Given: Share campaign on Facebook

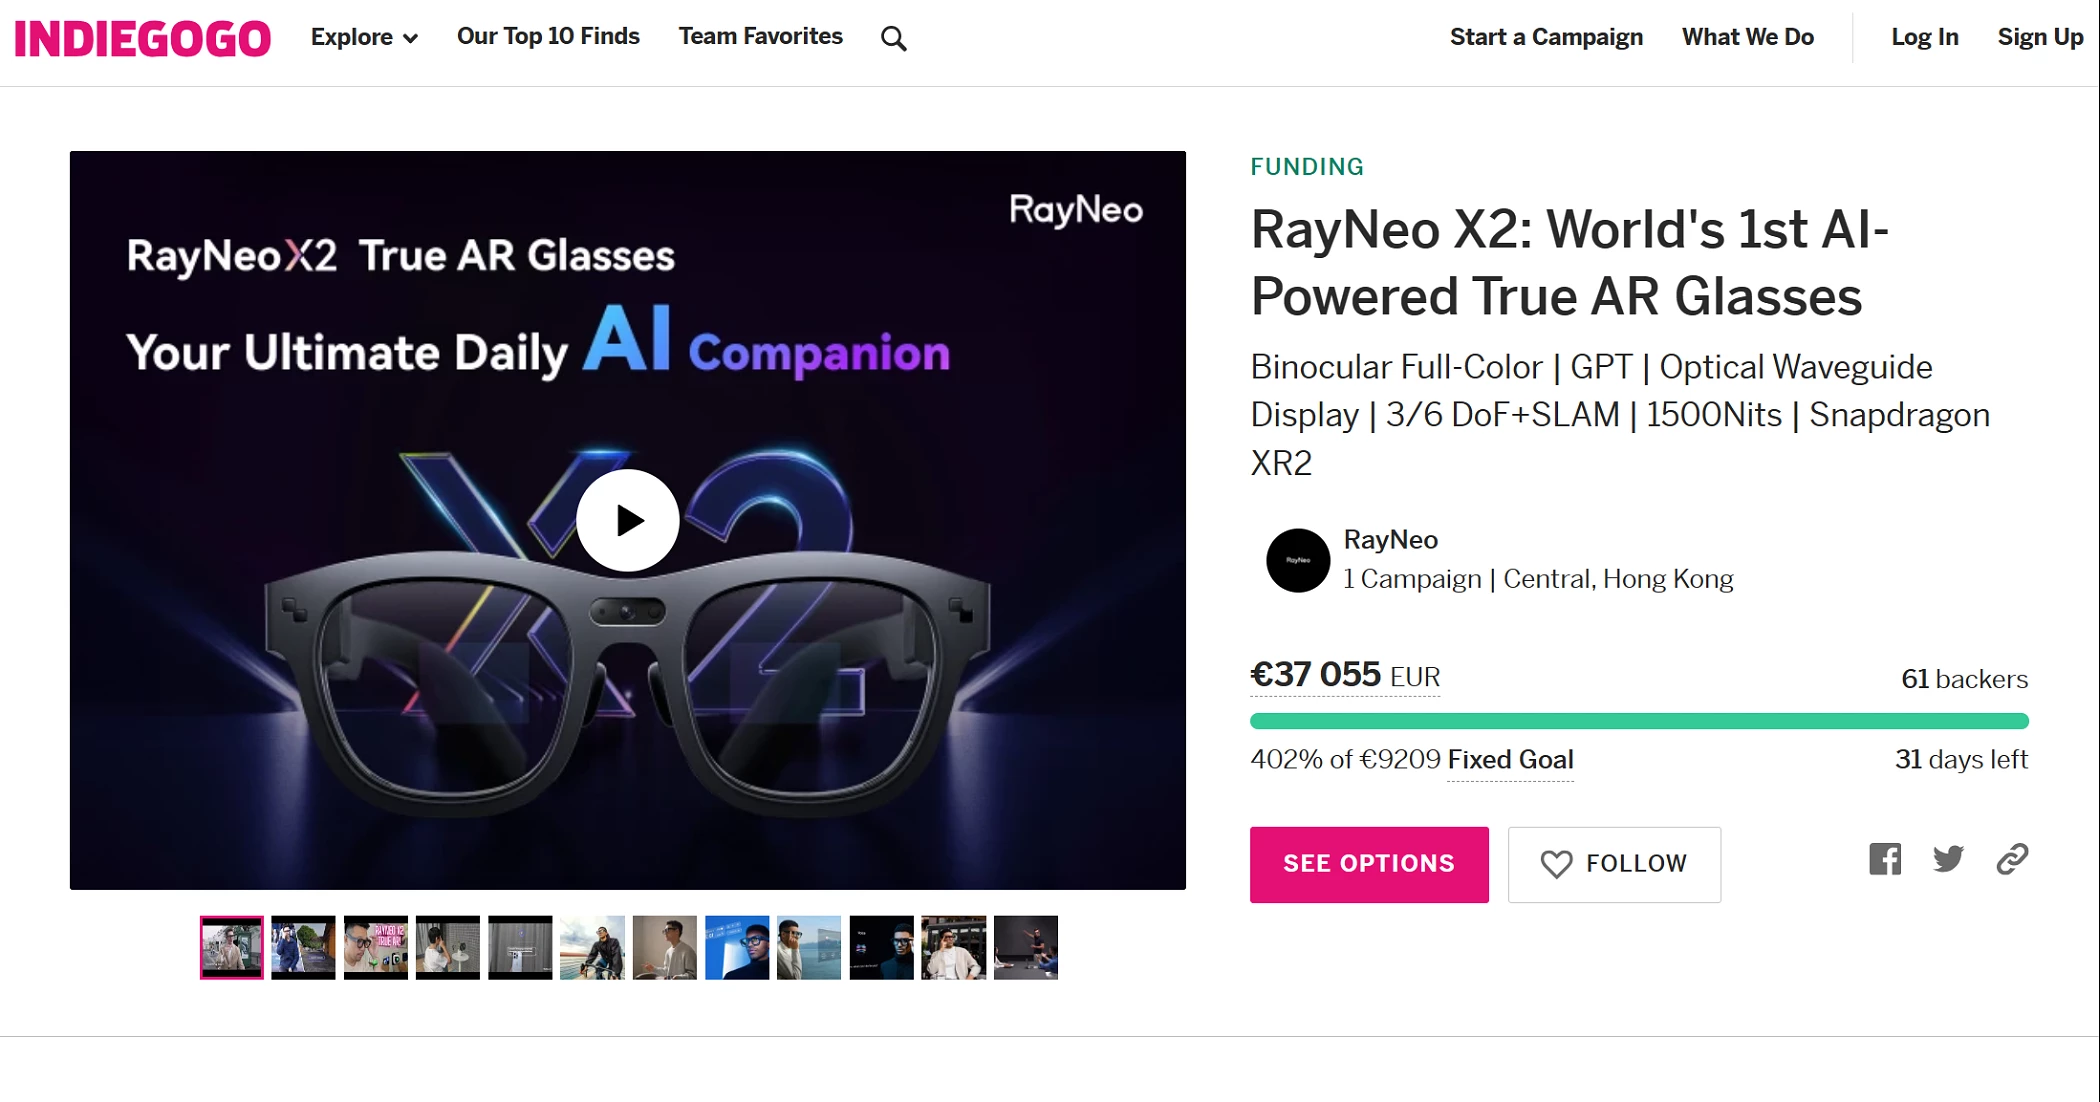Looking at the screenshot, I should point(1885,859).
